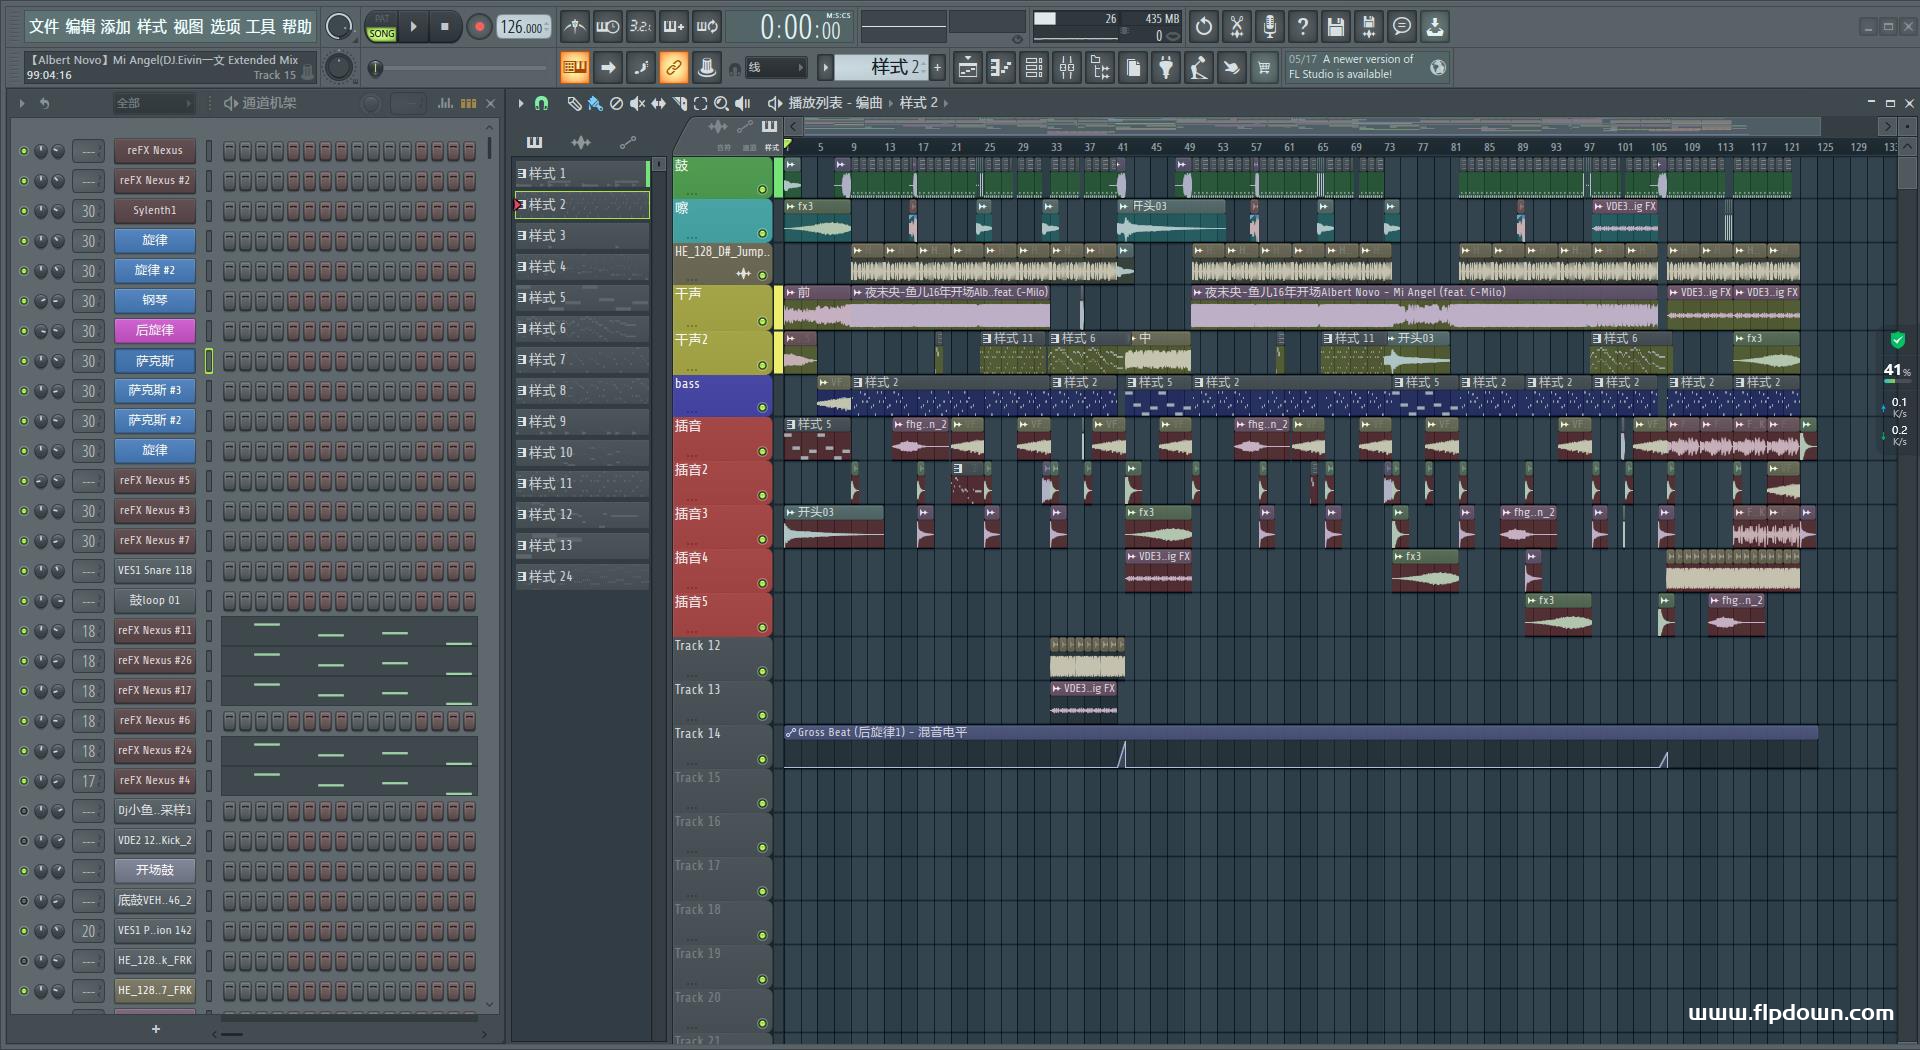Open the 工具 menu
Viewport: 1920px width, 1050px height.
coord(260,27)
